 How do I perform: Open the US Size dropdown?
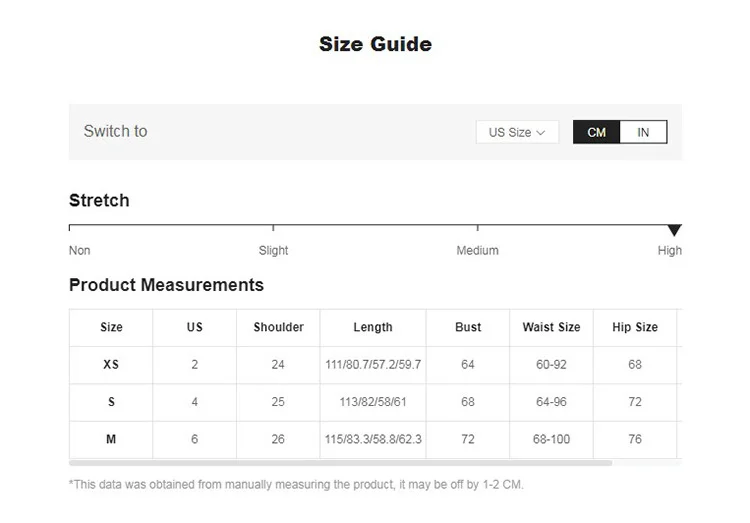click(516, 132)
